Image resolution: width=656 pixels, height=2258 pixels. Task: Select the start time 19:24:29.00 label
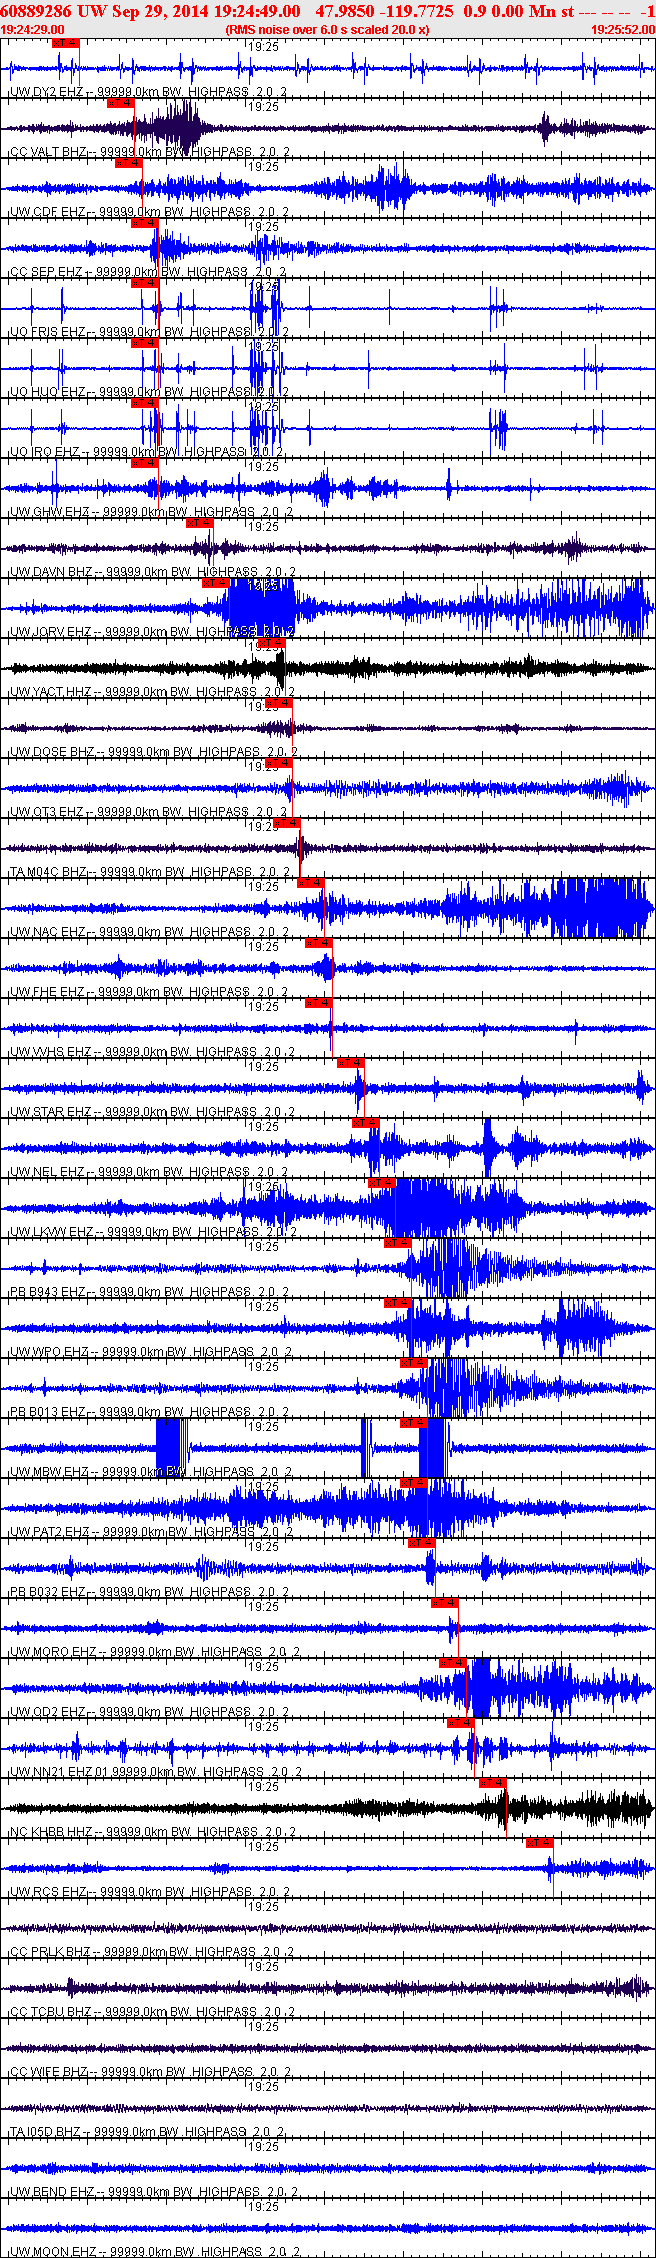[32, 30]
